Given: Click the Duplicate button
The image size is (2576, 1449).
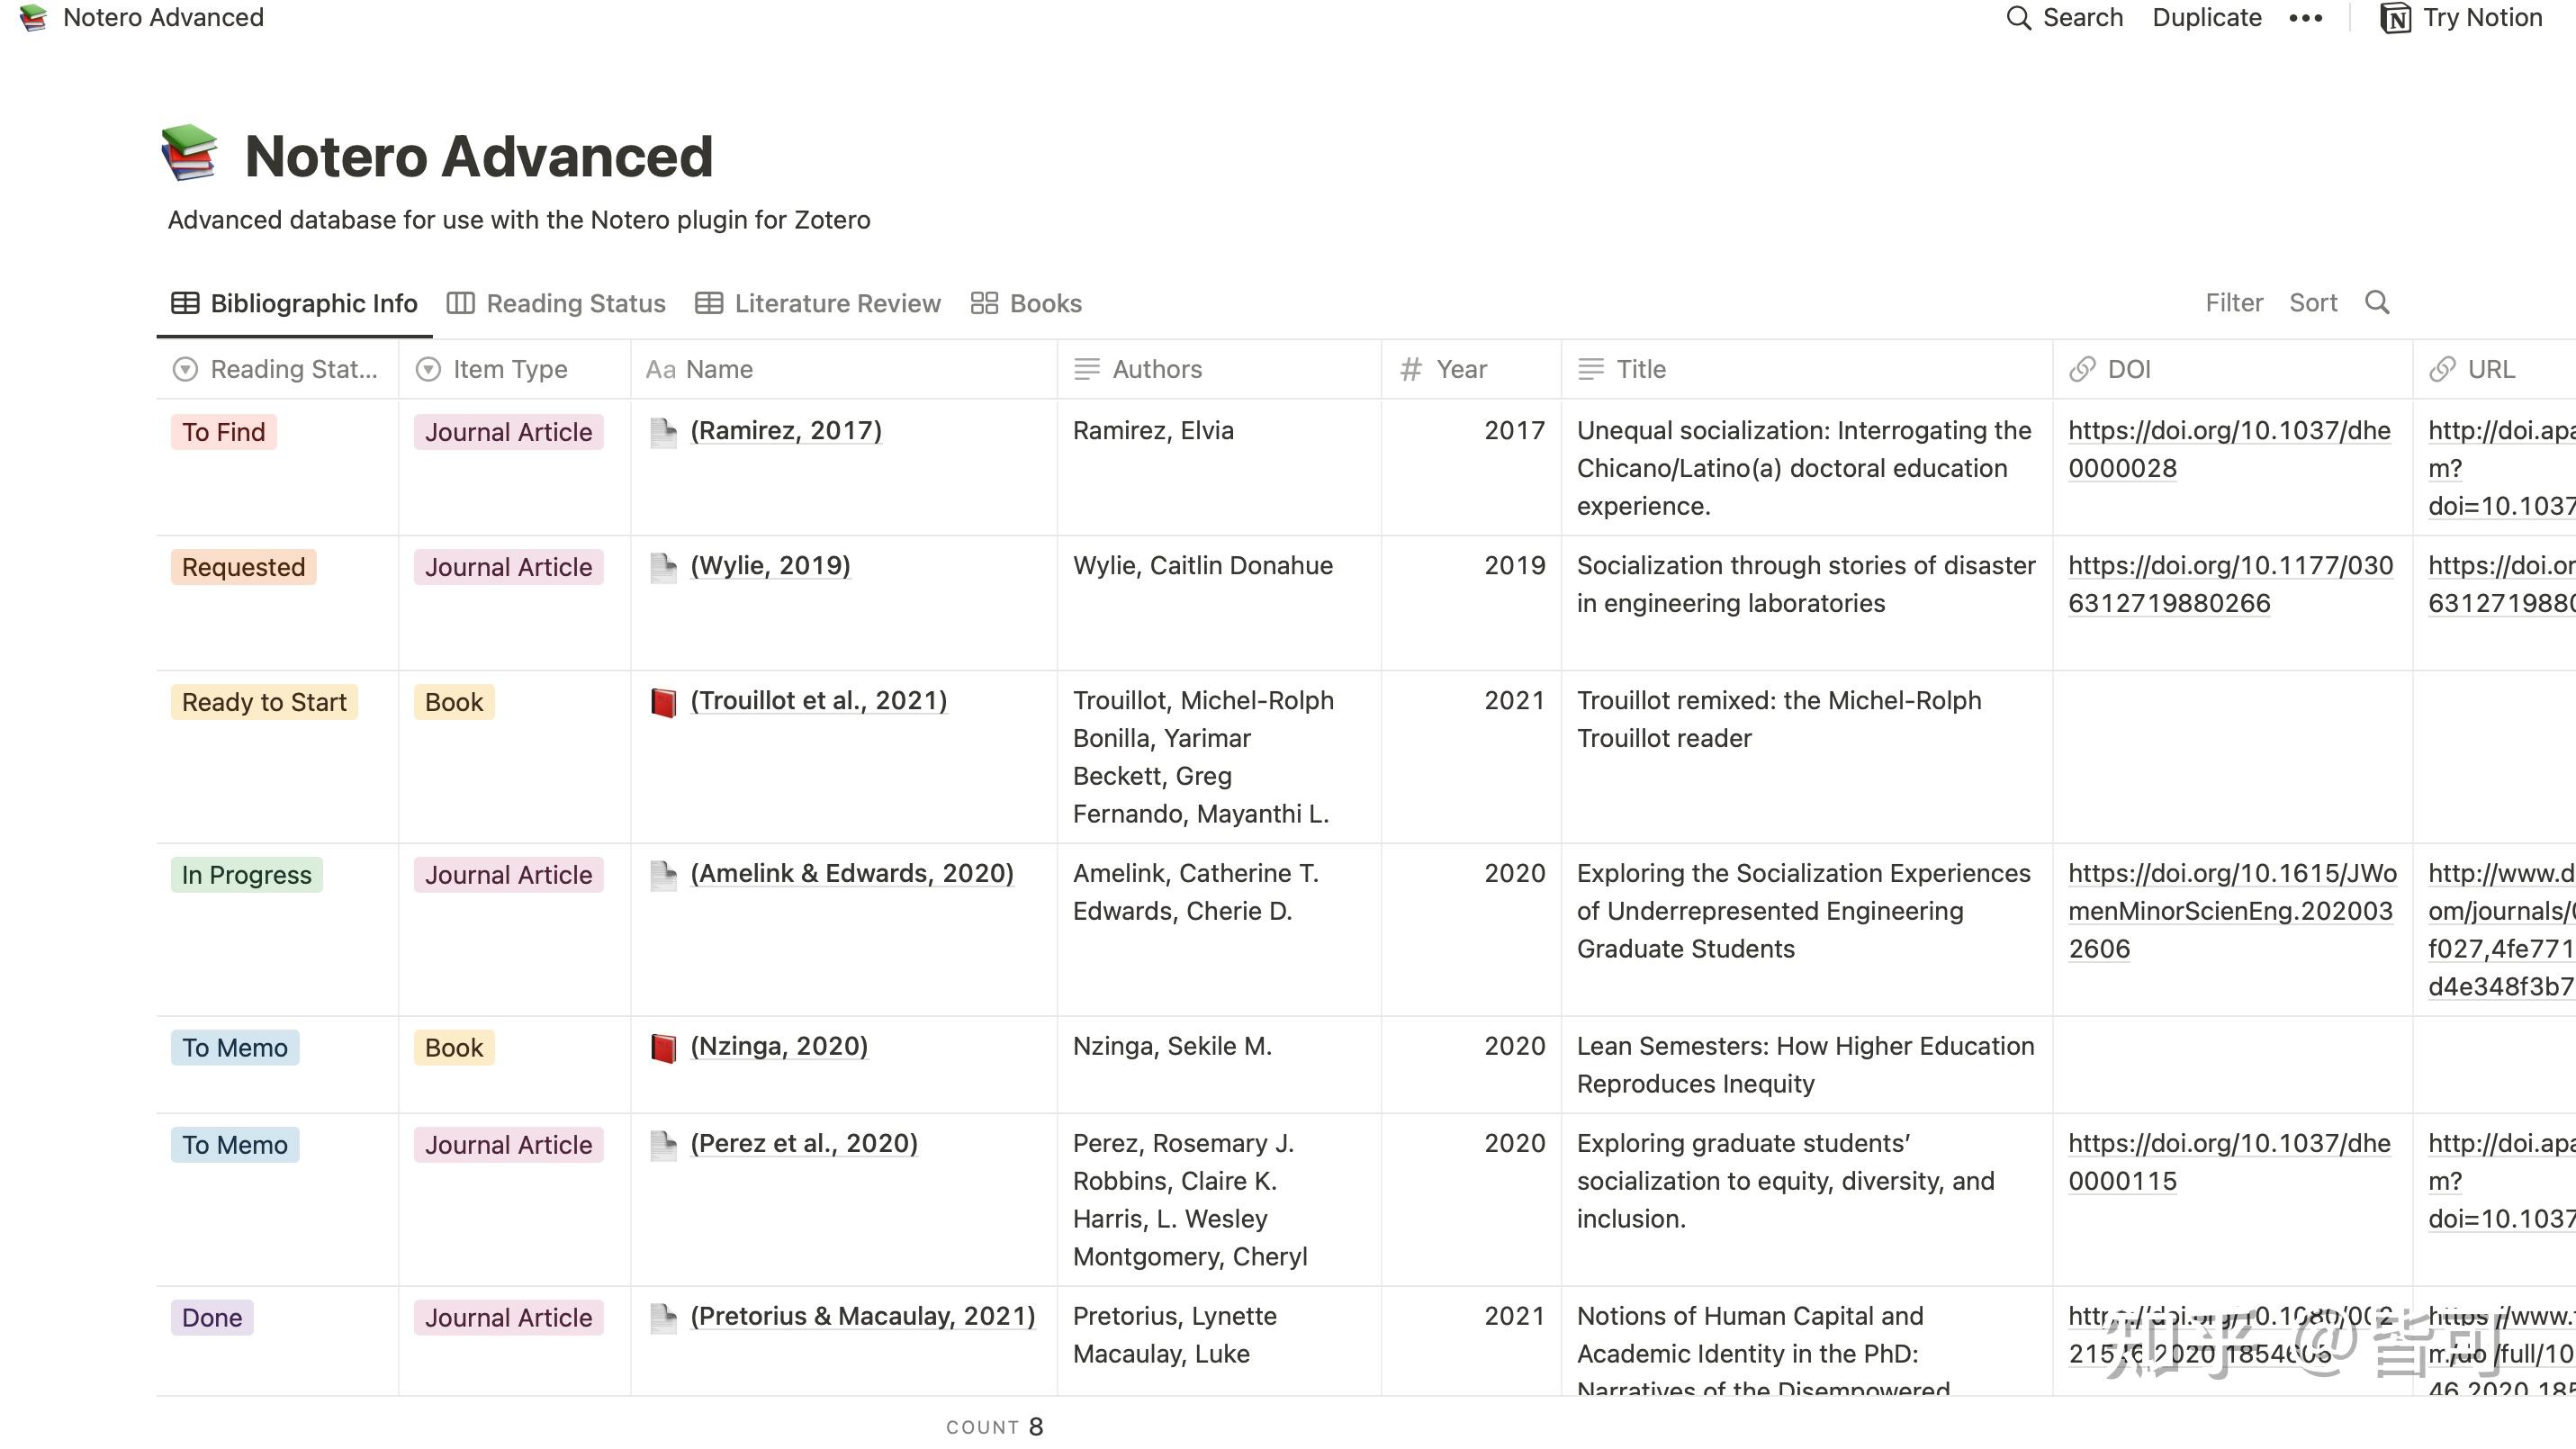Looking at the screenshot, I should [2206, 17].
